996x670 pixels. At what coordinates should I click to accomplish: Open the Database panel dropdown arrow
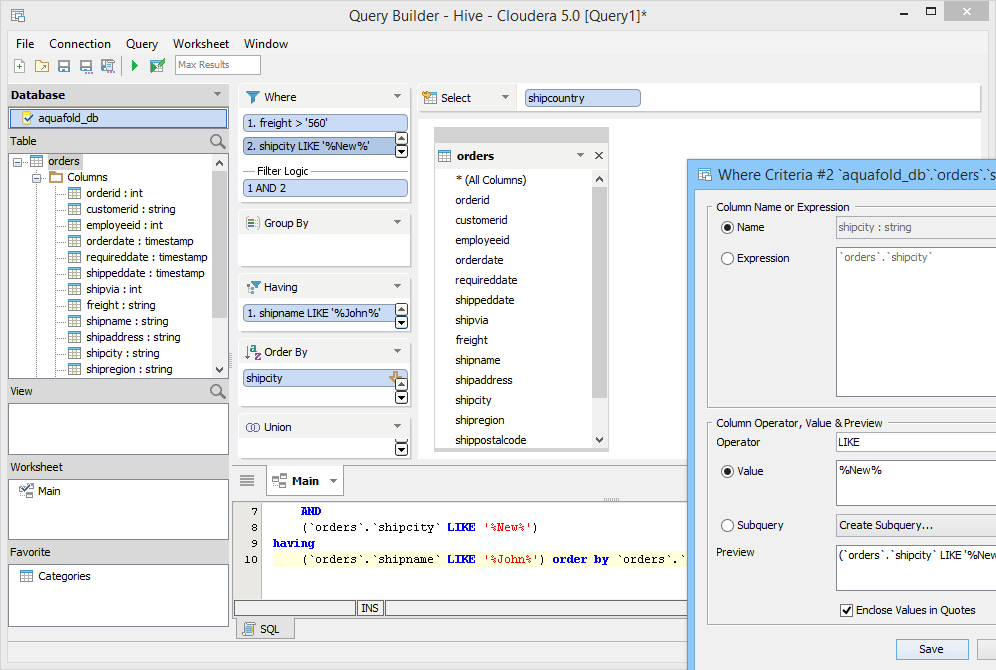(x=217, y=94)
